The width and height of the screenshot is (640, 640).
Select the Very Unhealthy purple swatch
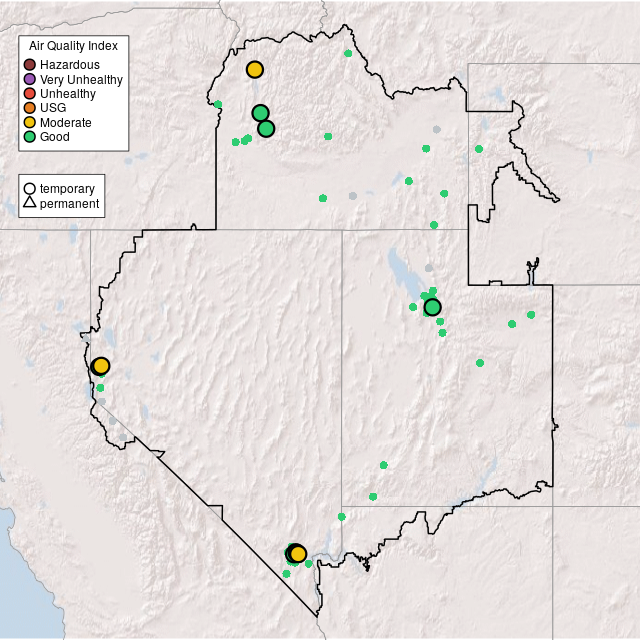pyautogui.click(x=30, y=79)
